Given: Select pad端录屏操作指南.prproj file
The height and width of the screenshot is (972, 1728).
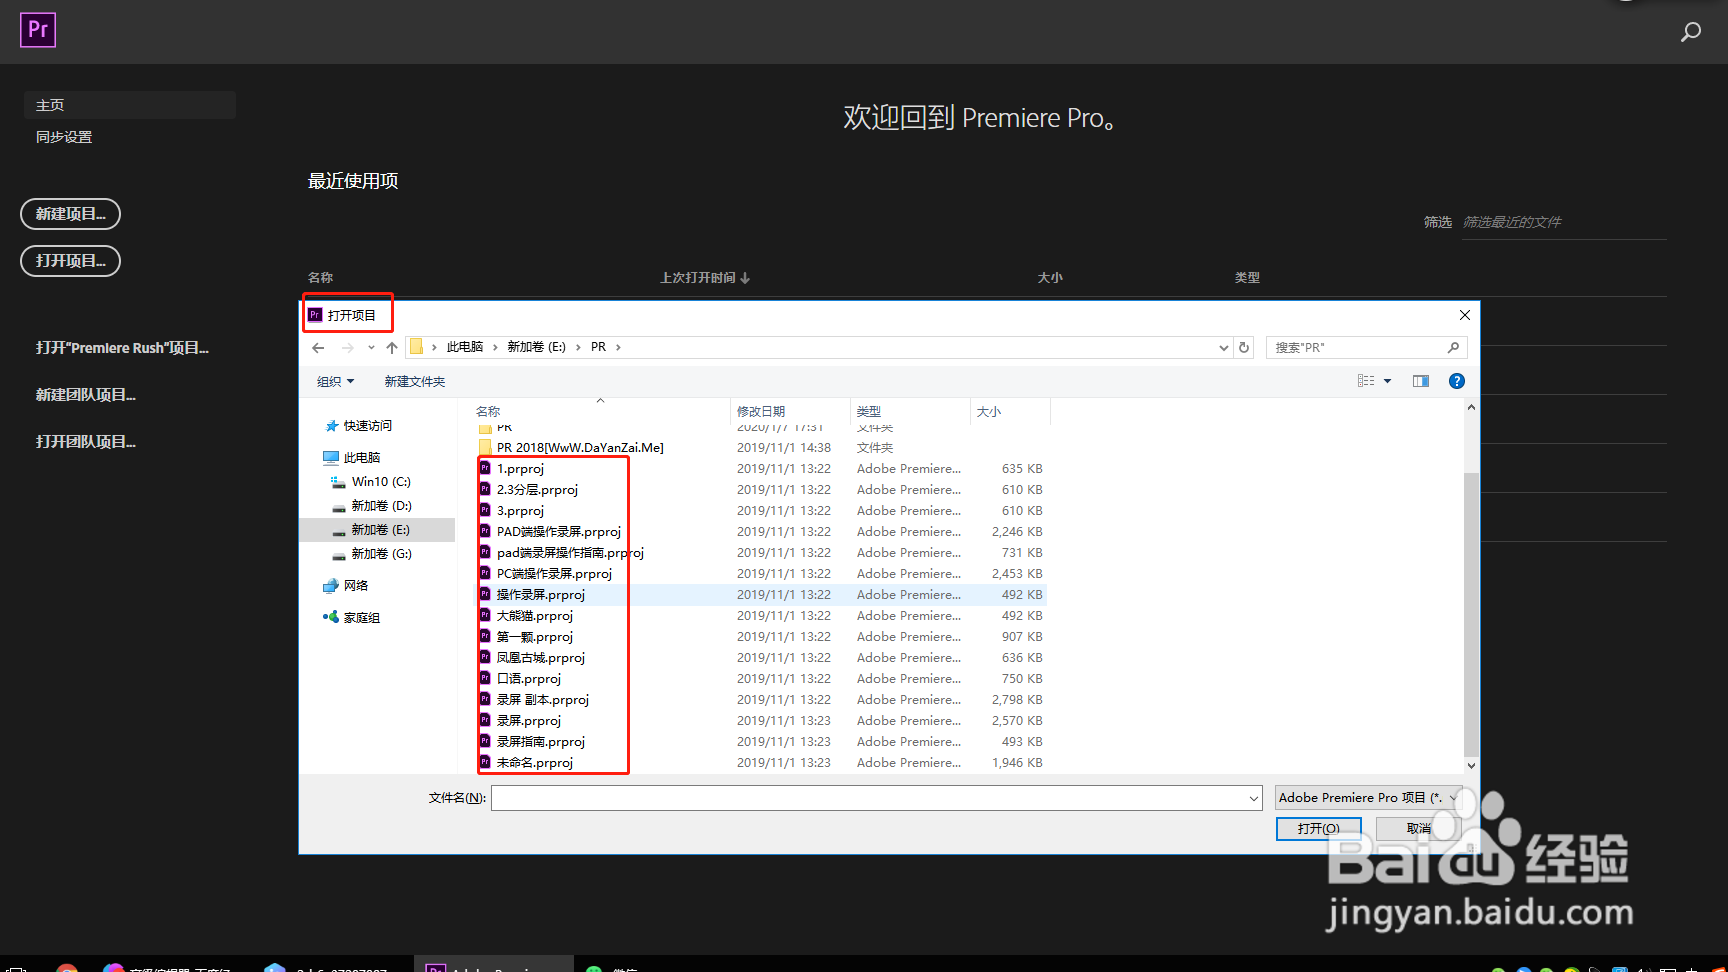Looking at the screenshot, I should [570, 553].
